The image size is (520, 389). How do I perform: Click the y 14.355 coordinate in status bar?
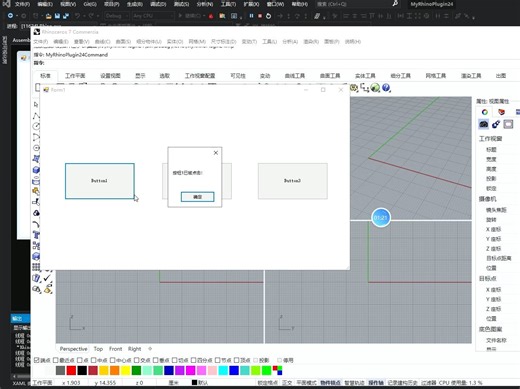click(105, 383)
